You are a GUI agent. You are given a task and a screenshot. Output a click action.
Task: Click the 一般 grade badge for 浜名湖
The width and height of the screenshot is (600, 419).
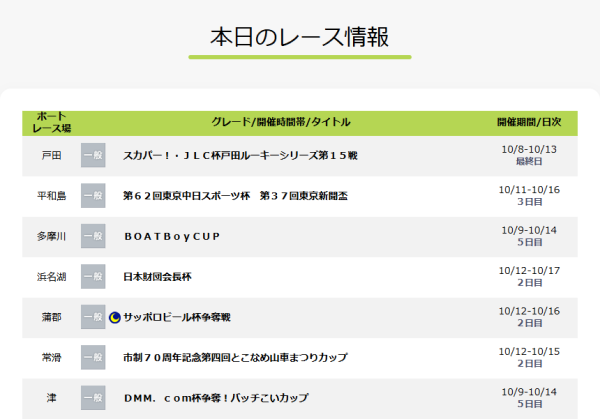pyautogui.click(x=92, y=277)
